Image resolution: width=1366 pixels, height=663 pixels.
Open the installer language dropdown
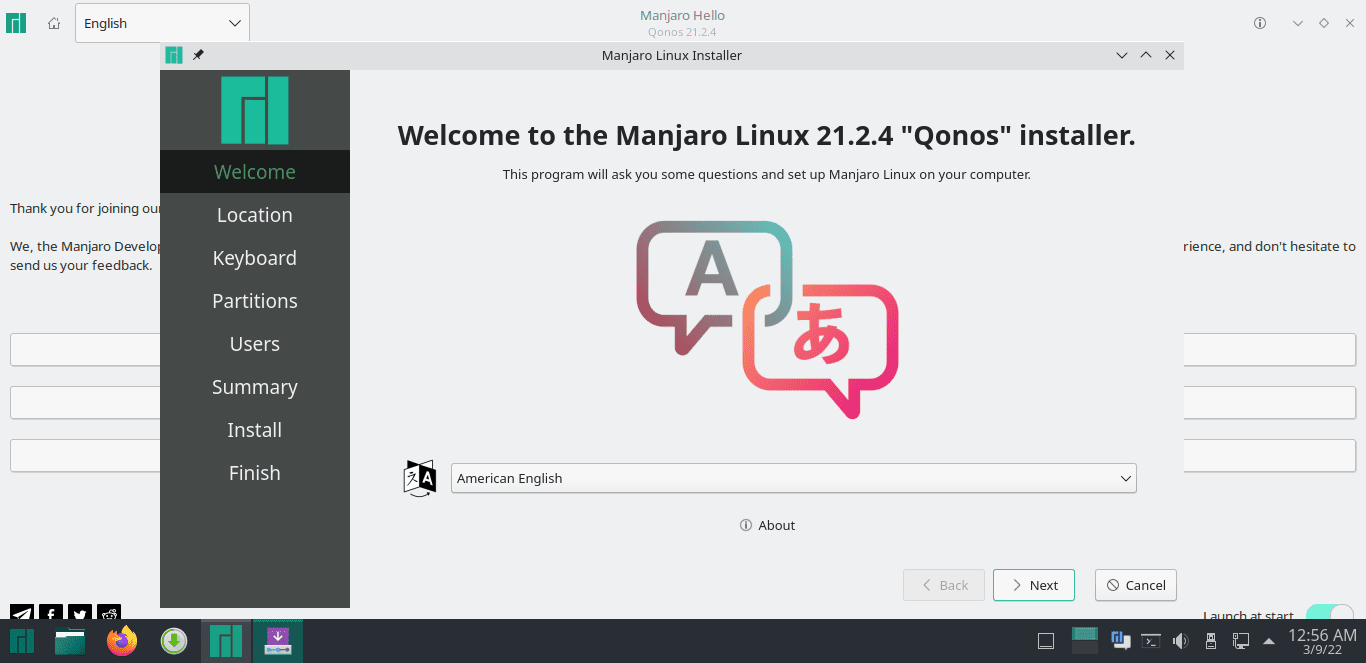(793, 478)
